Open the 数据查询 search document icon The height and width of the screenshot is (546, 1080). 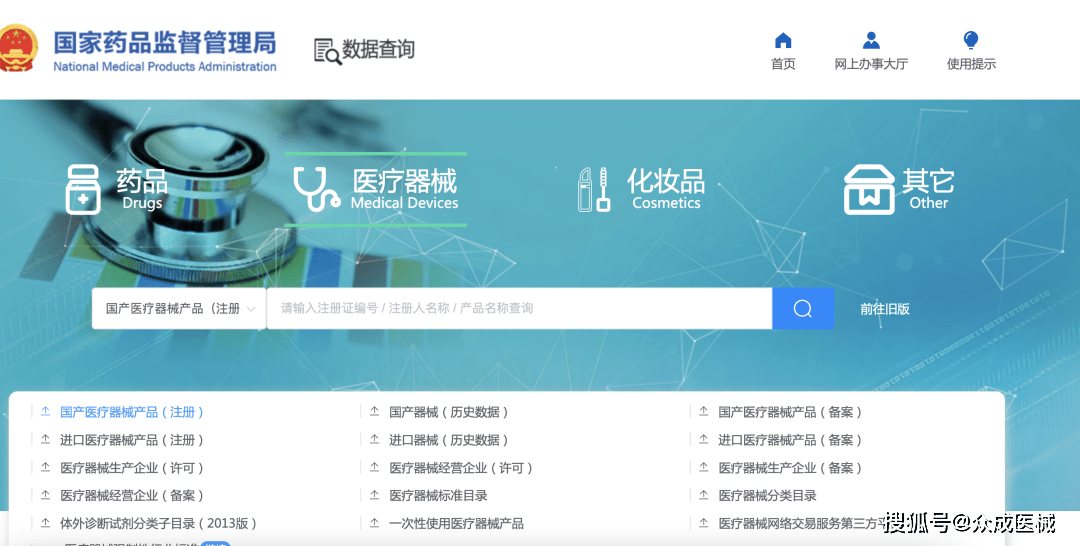coord(328,51)
